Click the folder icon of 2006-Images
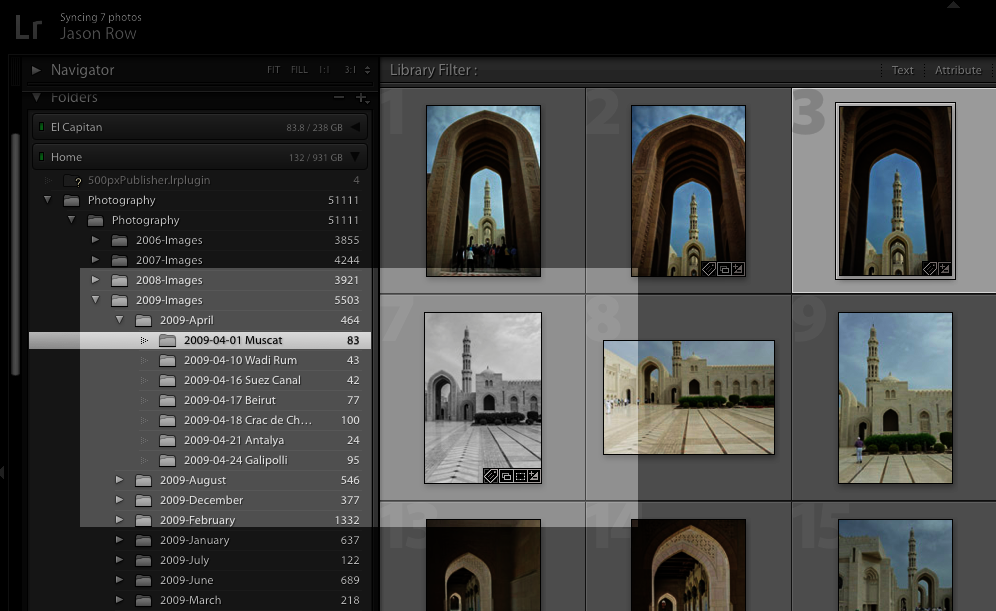The height and width of the screenshot is (611, 996). tap(119, 240)
